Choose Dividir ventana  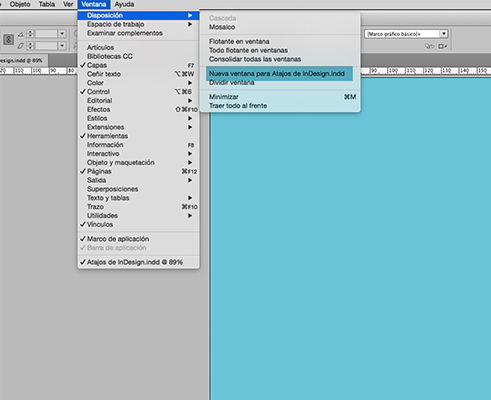tap(280, 83)
